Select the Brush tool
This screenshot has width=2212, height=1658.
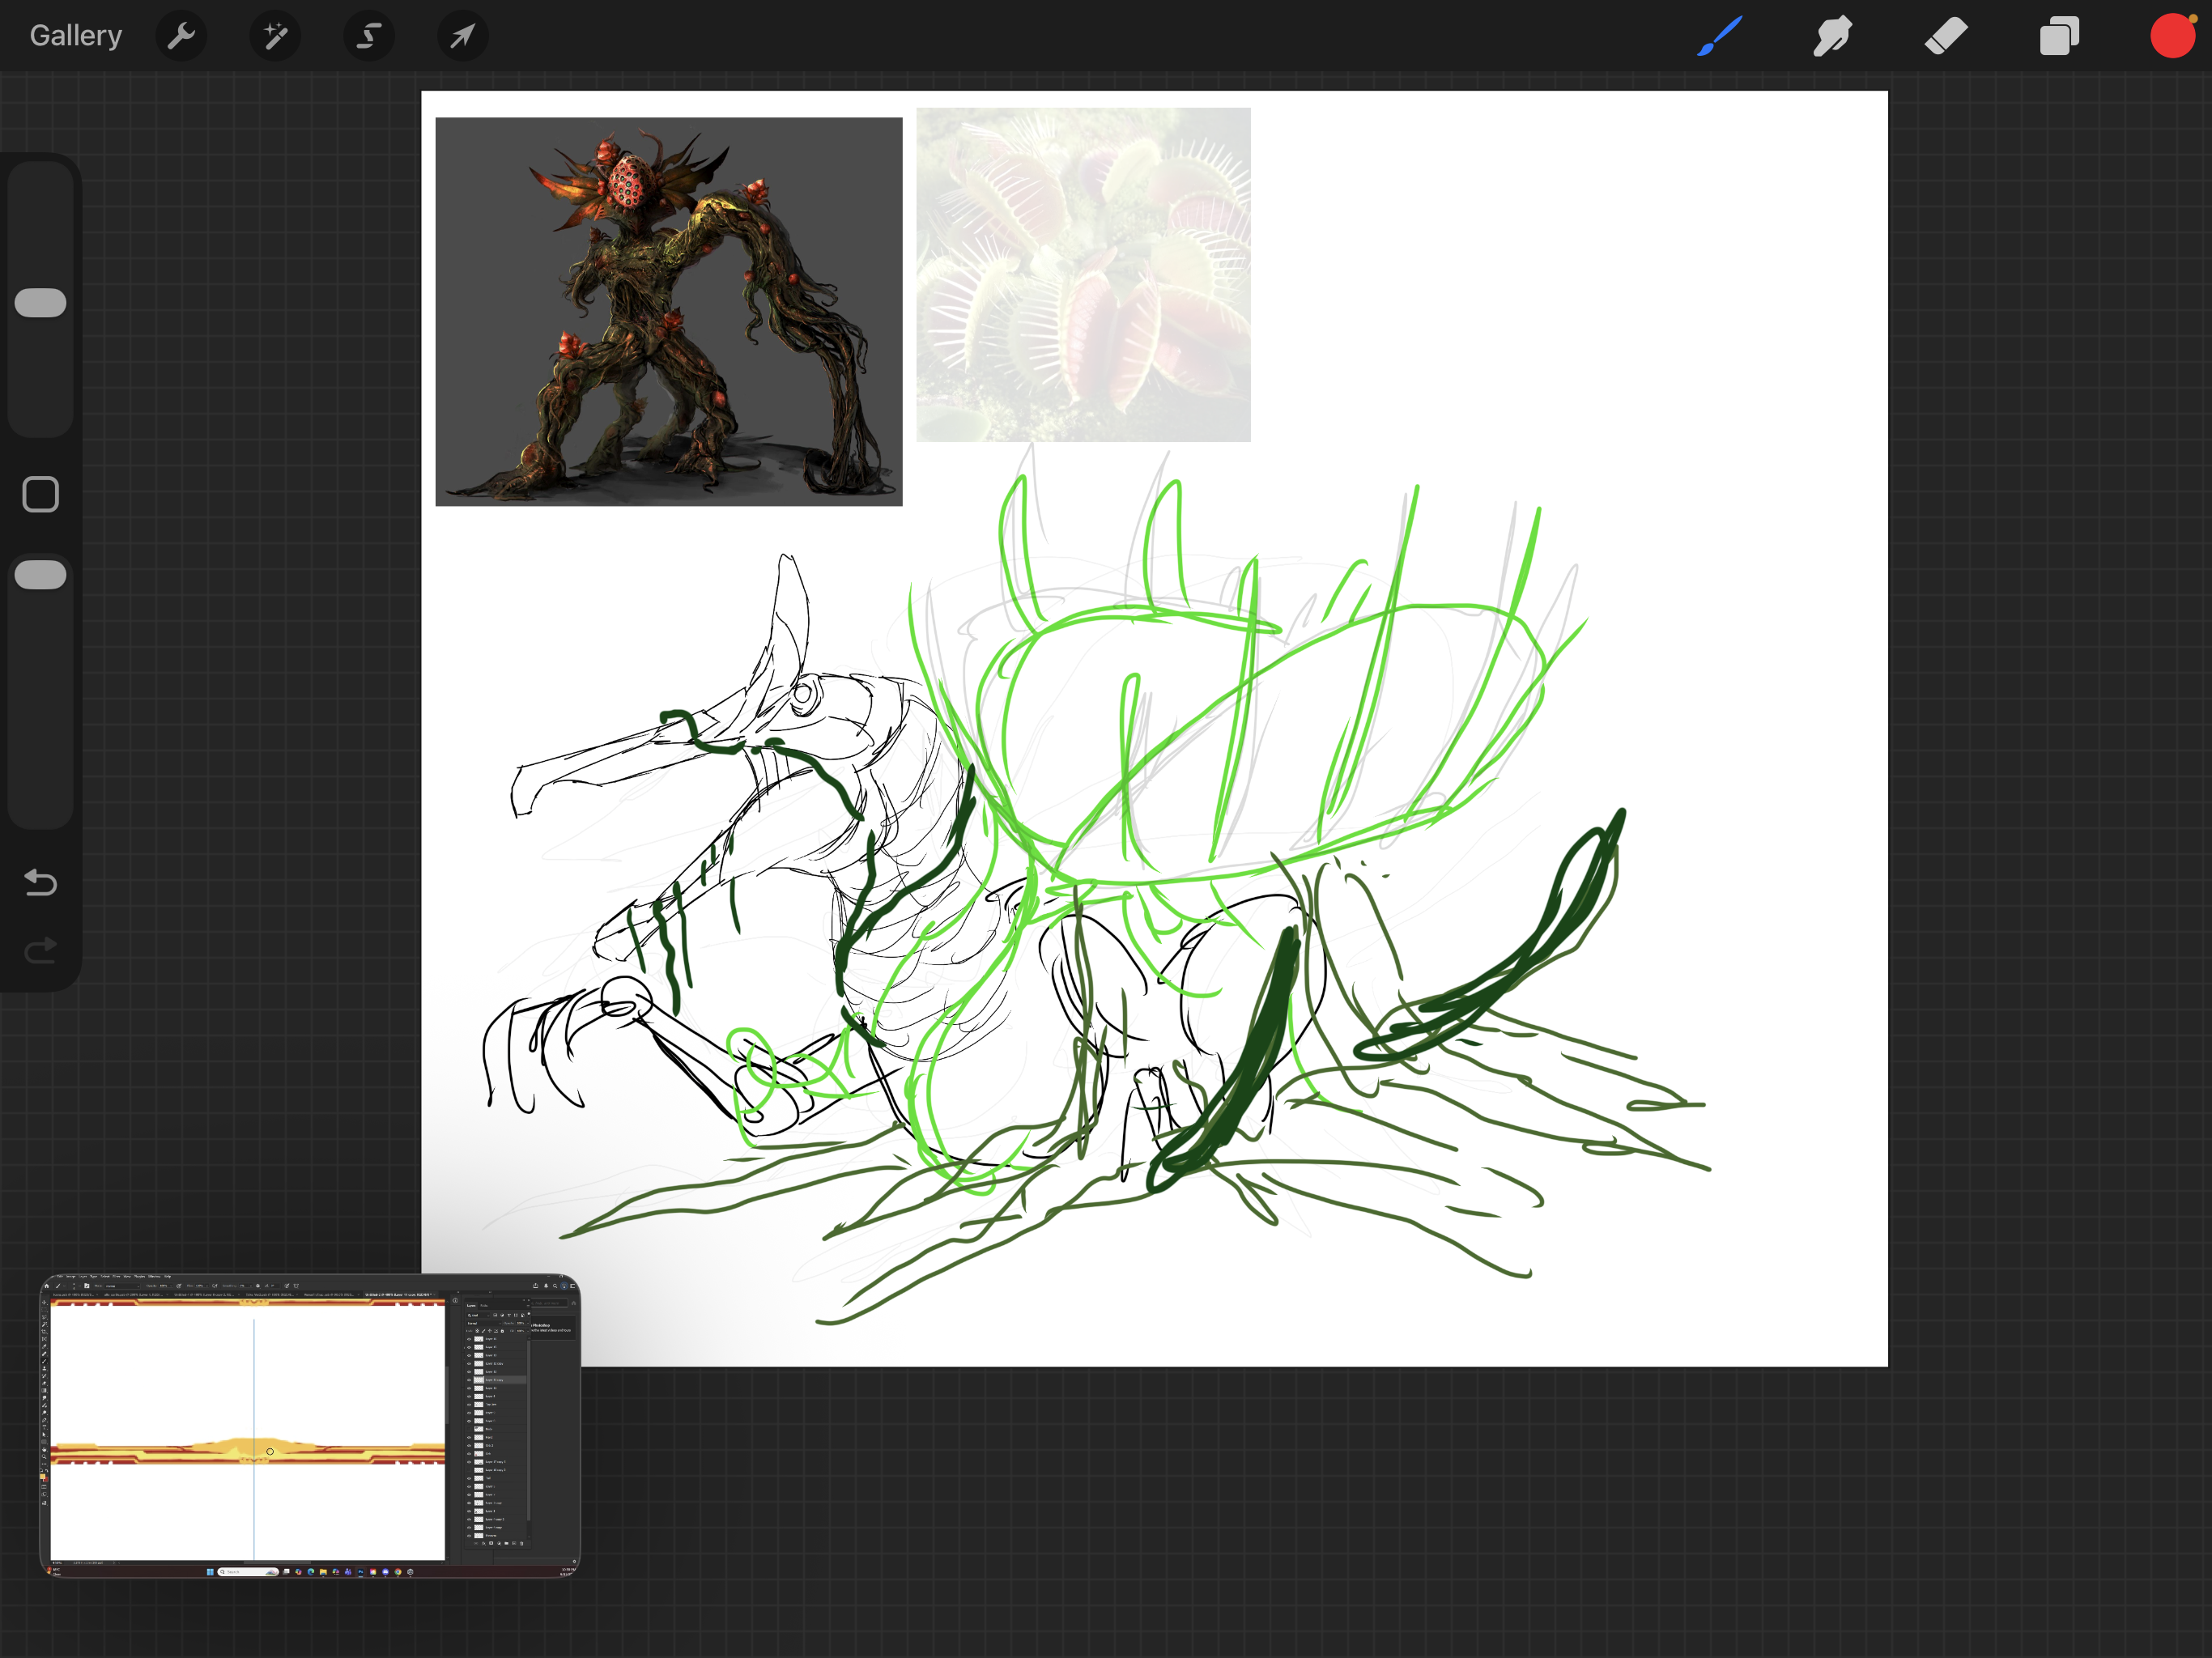pos(1720,36)
